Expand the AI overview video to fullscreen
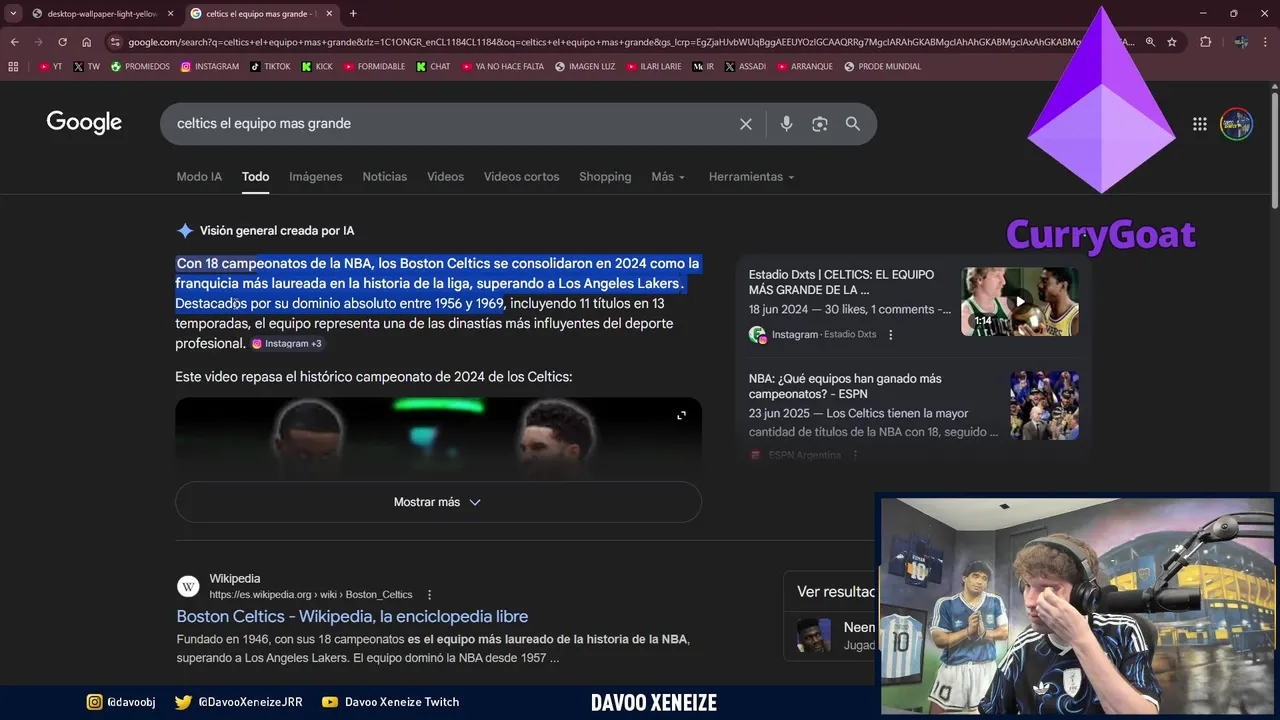Viewport: 1280px width, 720px height. coord(681,415)
